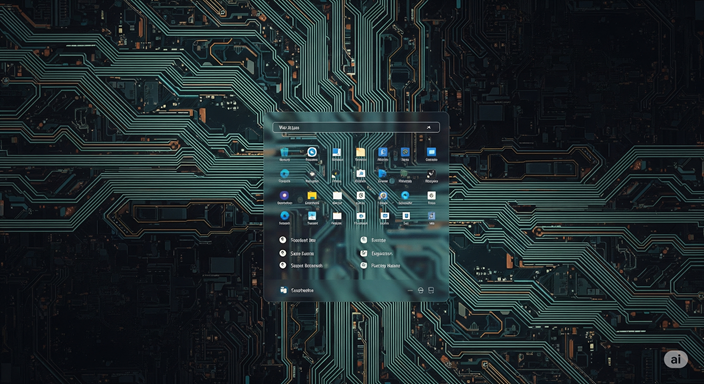This screenshot has height=384, width=704.
Task: Launch the white tile with clock symbol
Action: 361,195
